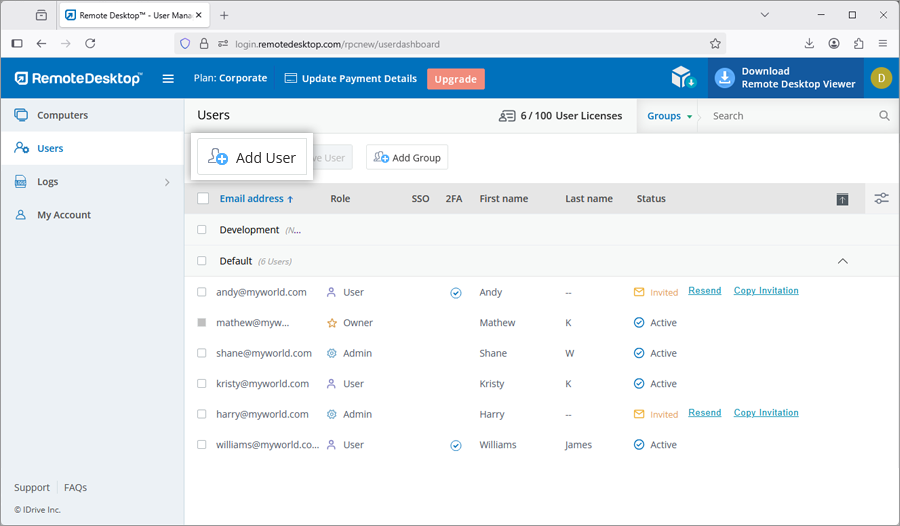Screen dimensions: 900x526
Task: Open the Groups dropdown
Action: pos(669,116)
